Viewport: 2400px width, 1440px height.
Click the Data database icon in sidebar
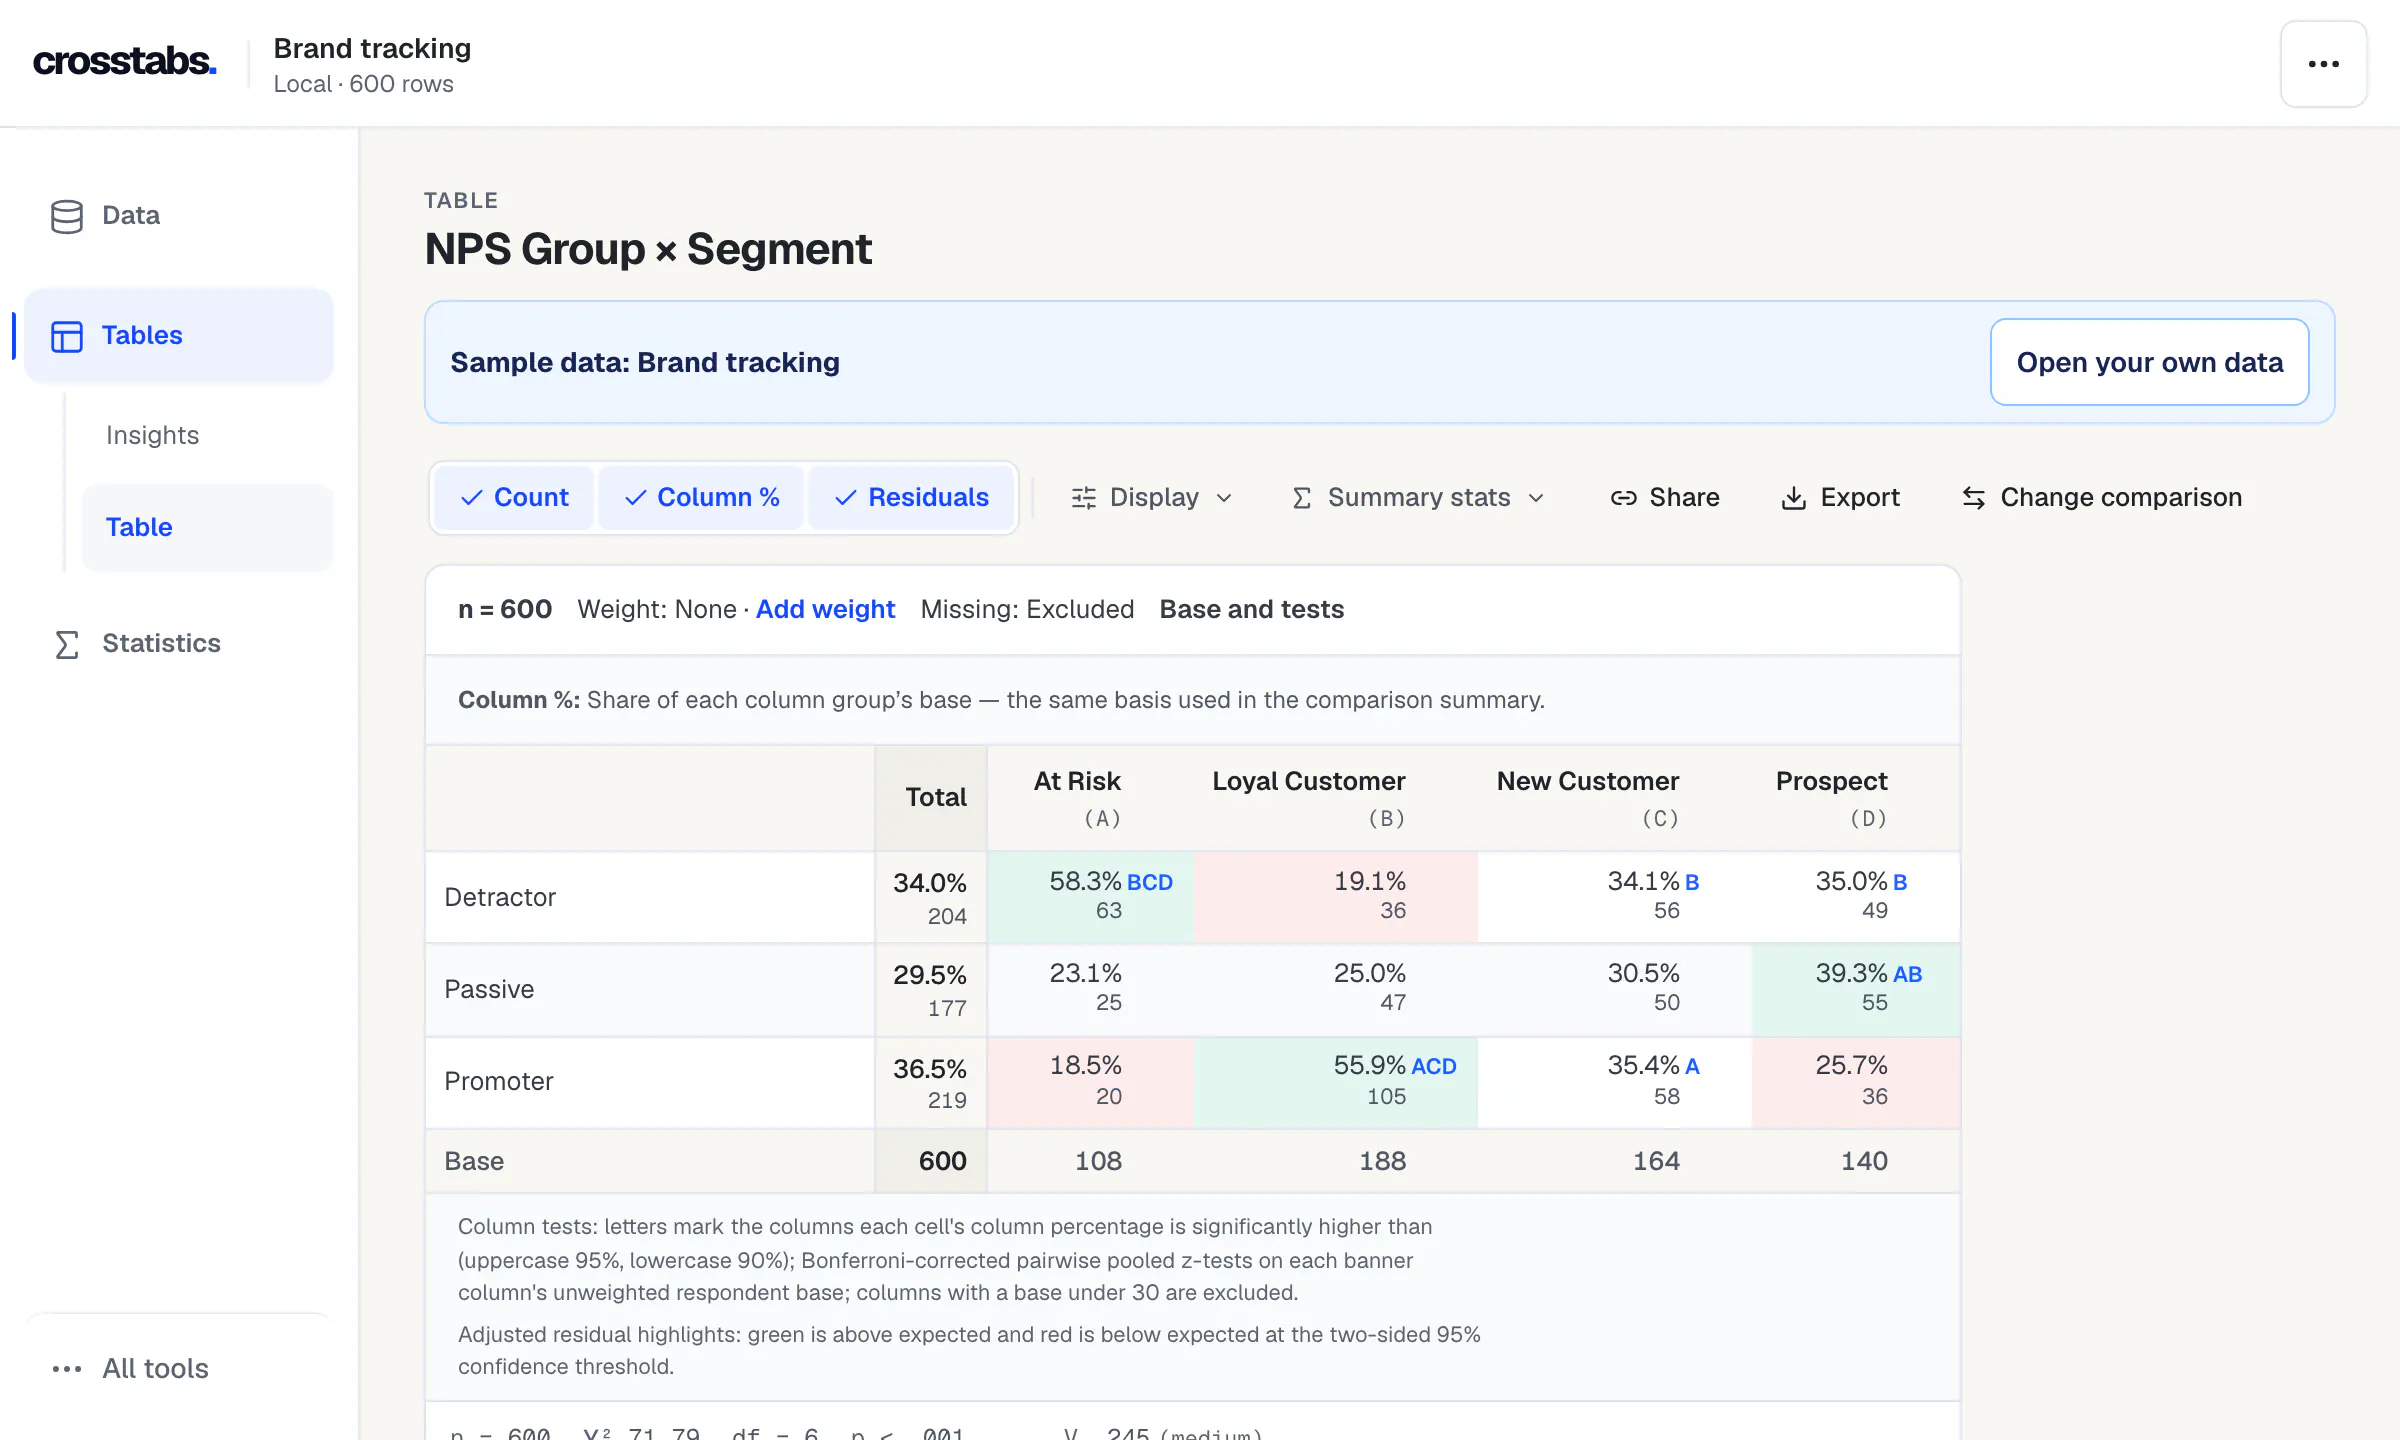coord(67,216)
